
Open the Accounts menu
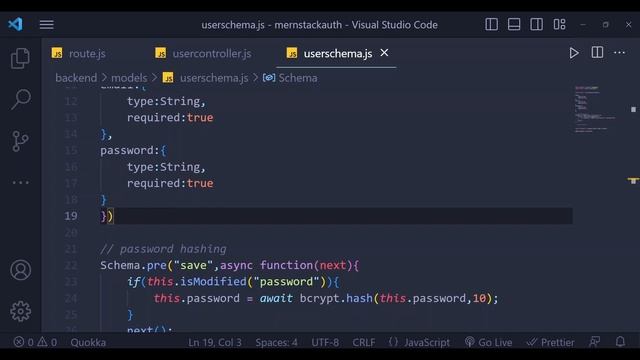[x=20, y=270]
